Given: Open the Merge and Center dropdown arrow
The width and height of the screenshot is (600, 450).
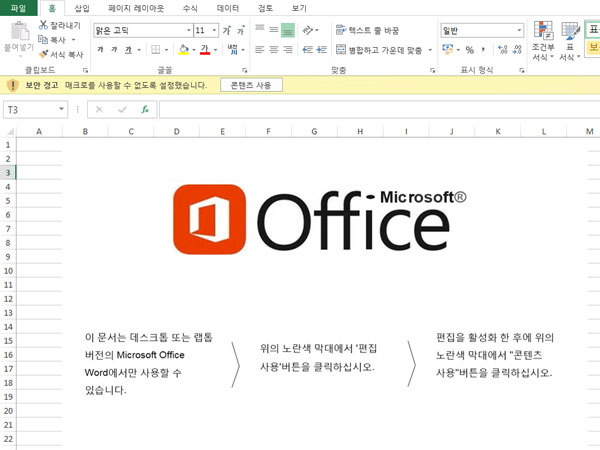Looking at the screenshot, I should coord(430,50).
